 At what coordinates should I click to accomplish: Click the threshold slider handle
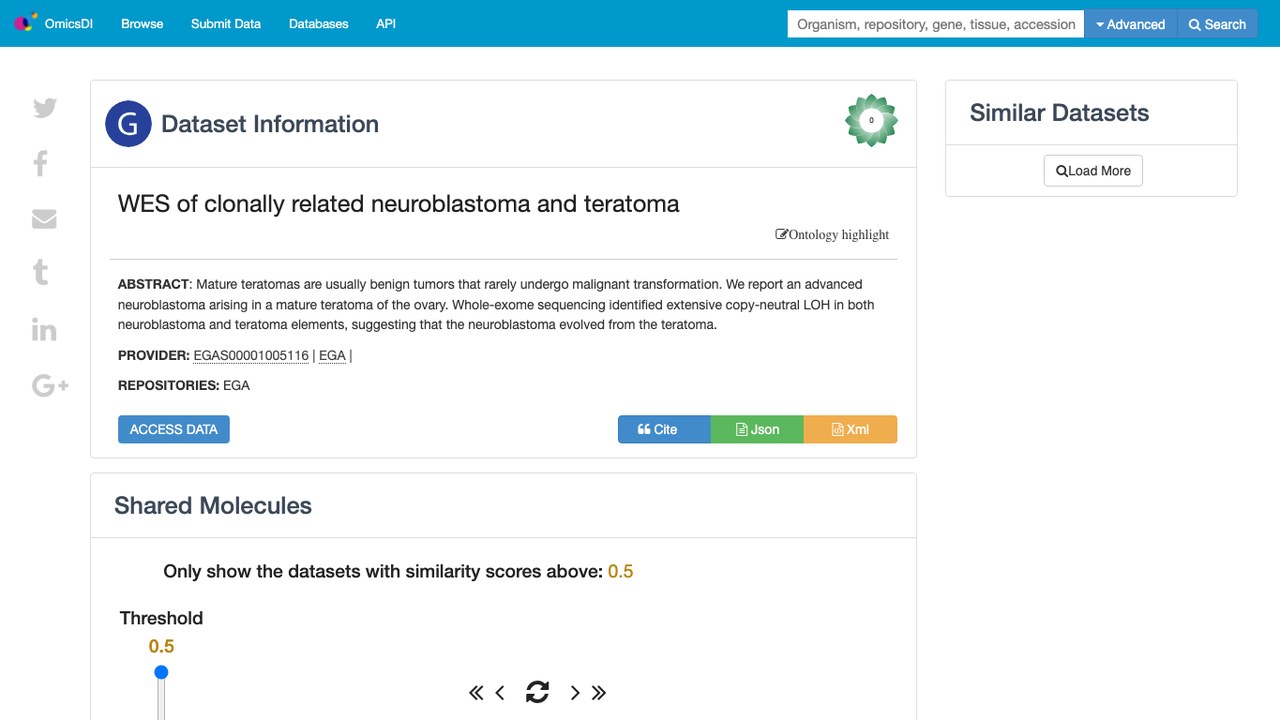tap(161, 672)
